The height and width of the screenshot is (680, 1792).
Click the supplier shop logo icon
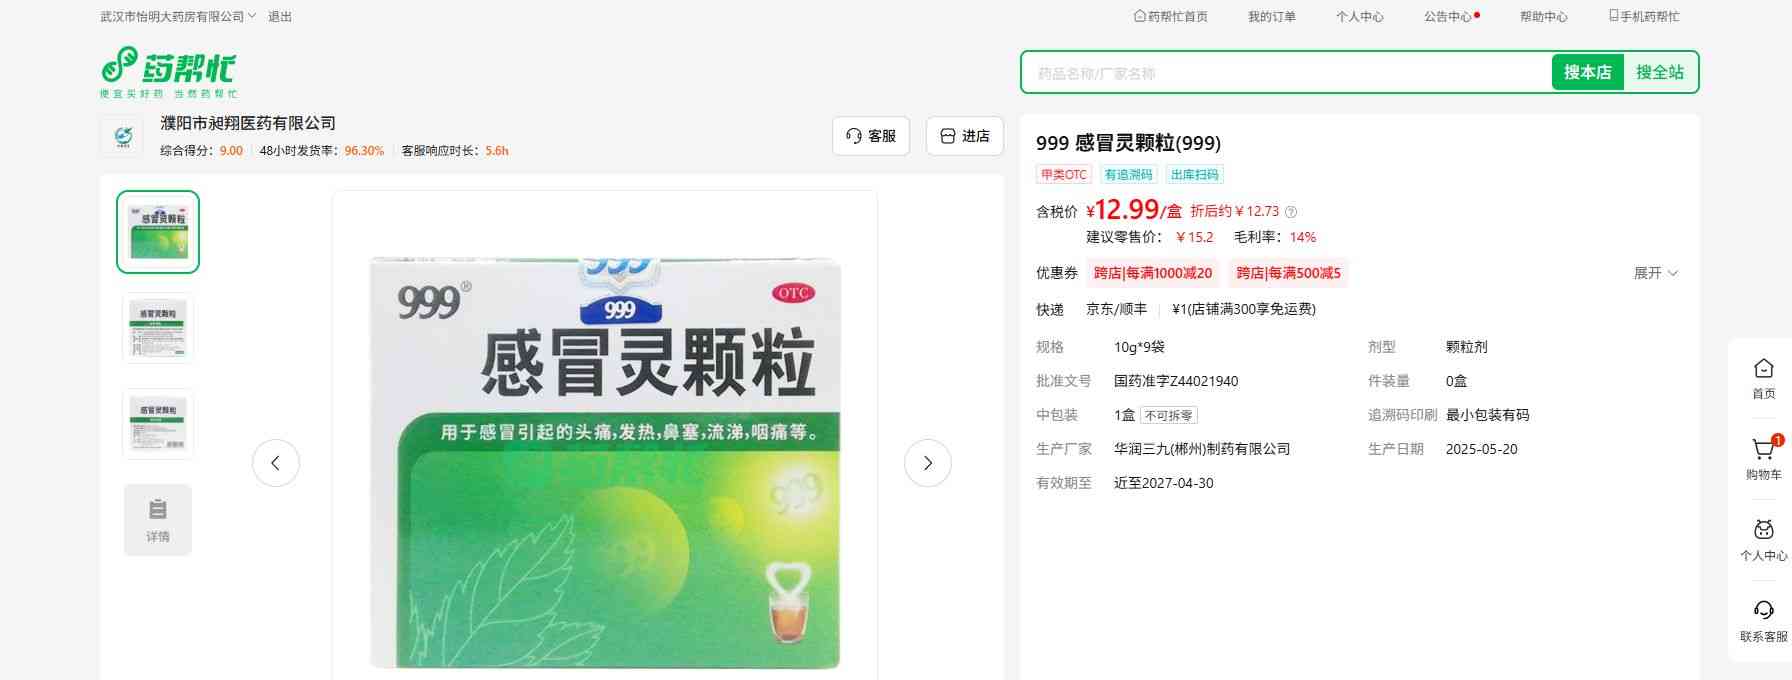[122, 136]
